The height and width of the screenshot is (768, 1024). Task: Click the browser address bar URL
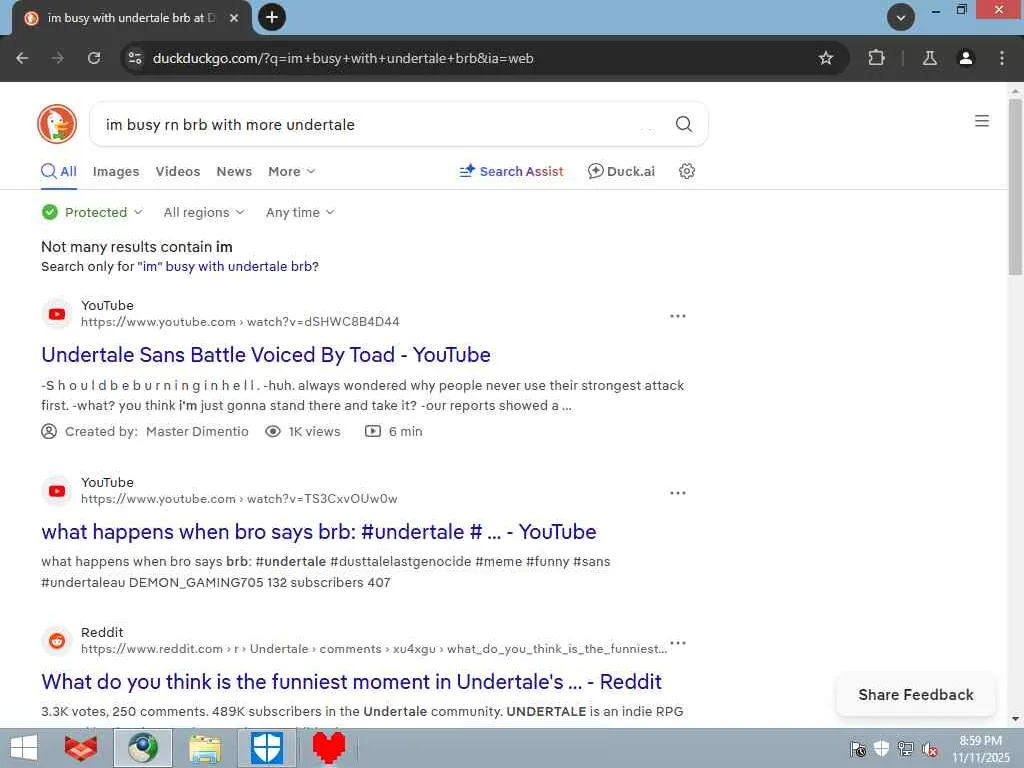click(343, 58)
